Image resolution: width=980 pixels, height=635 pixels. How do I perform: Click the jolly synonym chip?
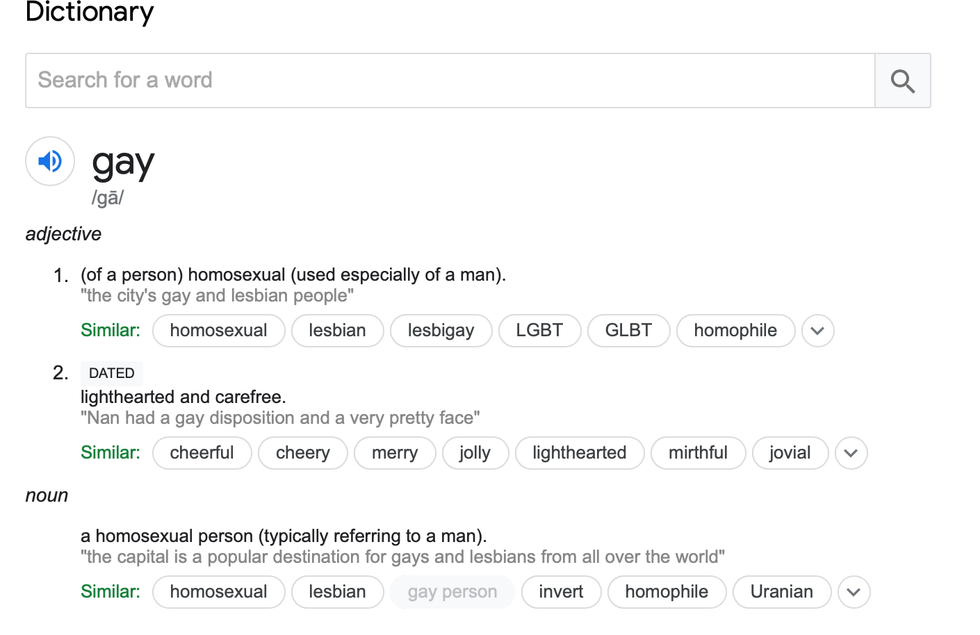475,453
